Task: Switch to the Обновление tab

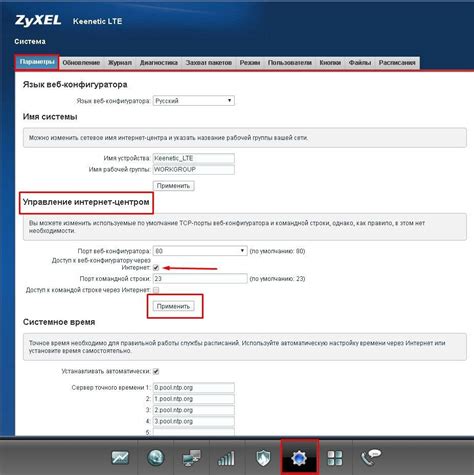Action: 81,63
